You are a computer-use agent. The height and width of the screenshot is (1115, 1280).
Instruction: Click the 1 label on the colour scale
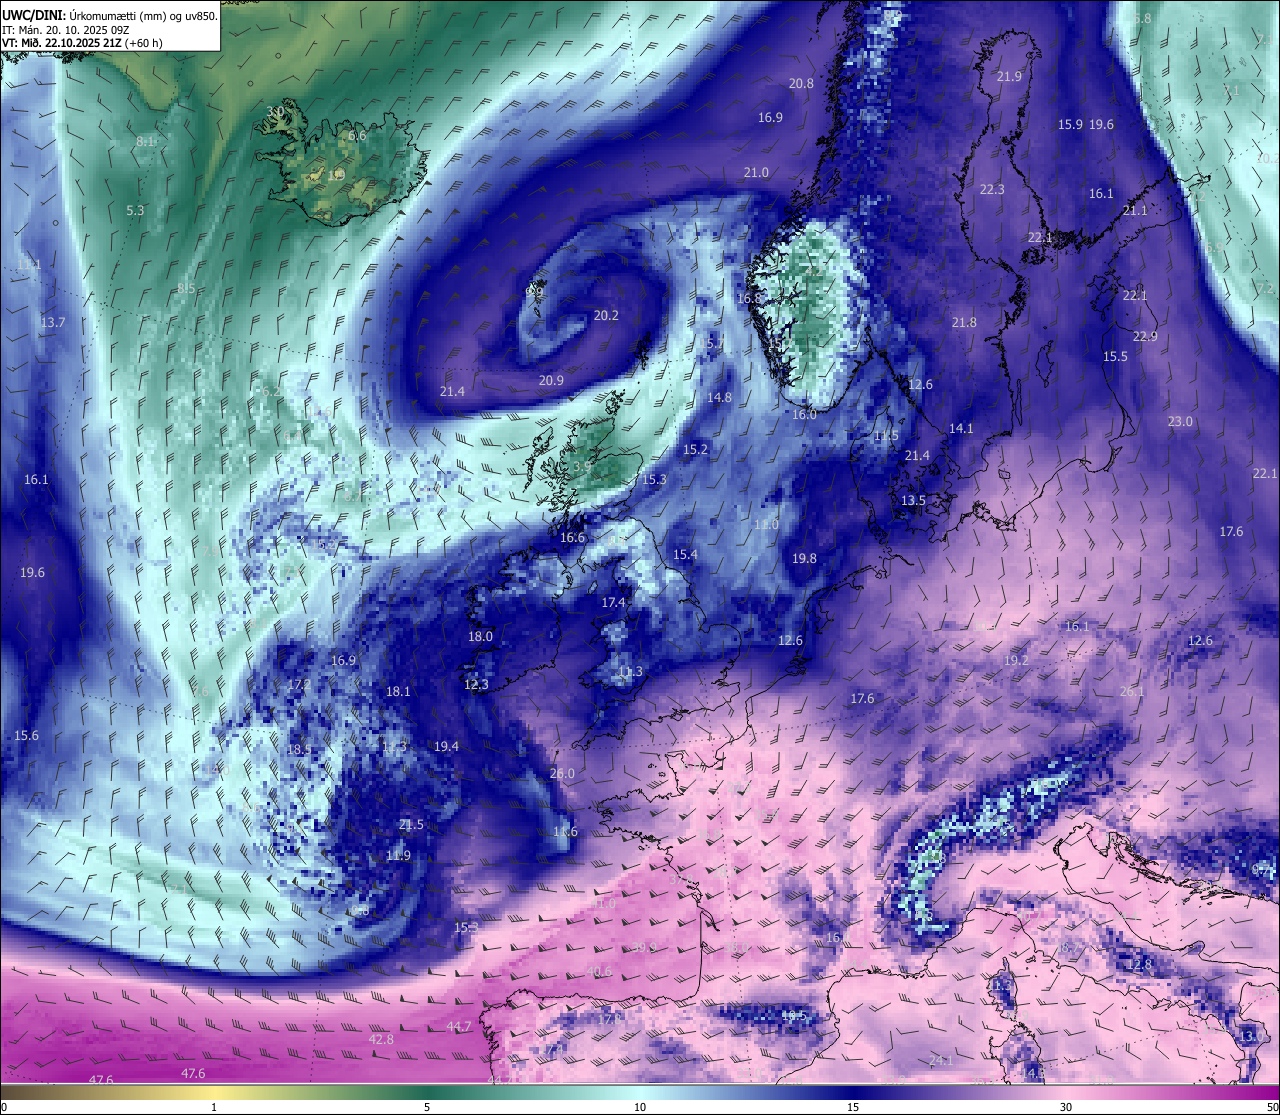coord(214,1107)
